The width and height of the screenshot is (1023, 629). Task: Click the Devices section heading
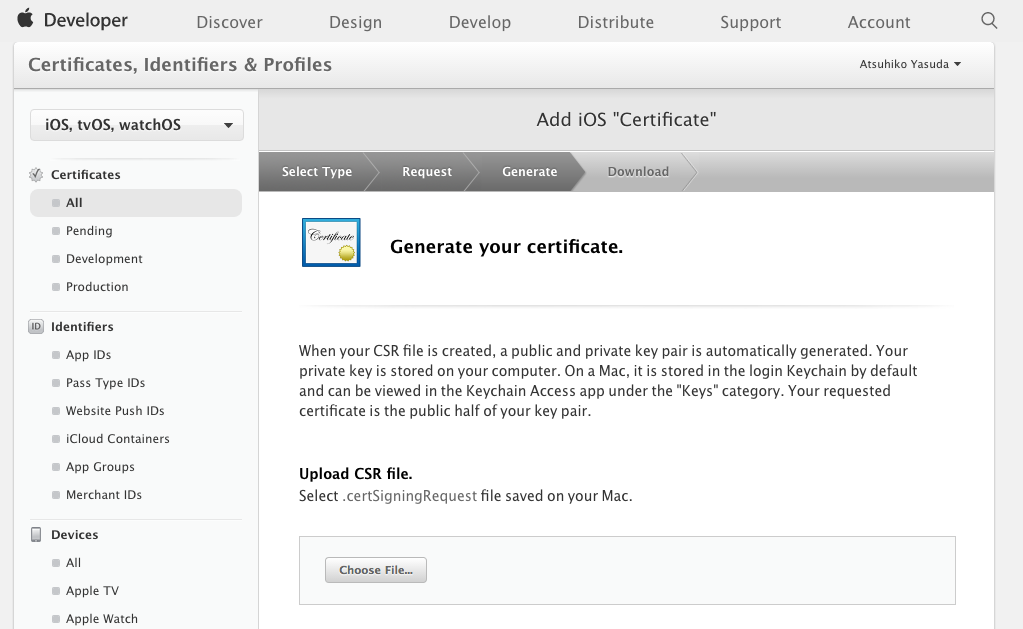(74, 535)
